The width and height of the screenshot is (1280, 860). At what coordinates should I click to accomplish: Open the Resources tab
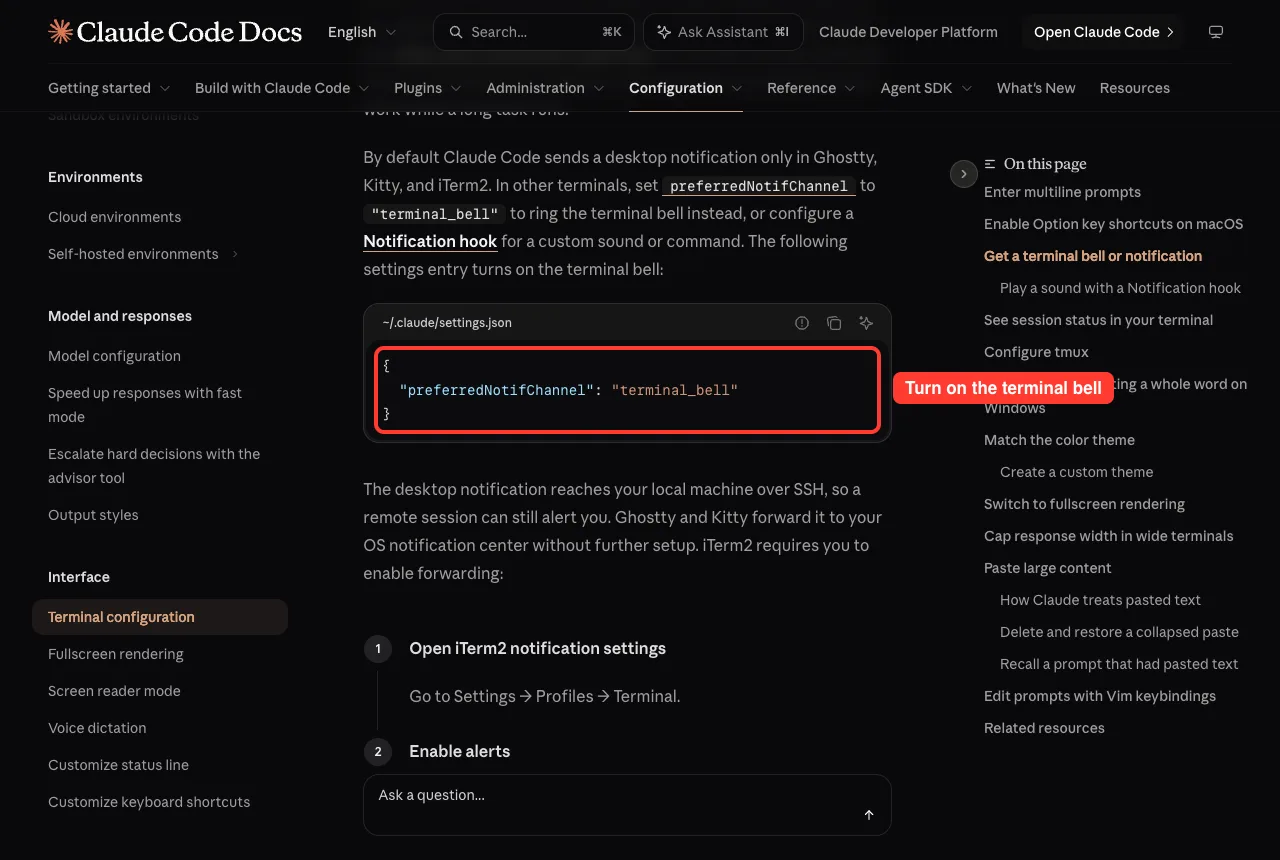[1135, 88]
